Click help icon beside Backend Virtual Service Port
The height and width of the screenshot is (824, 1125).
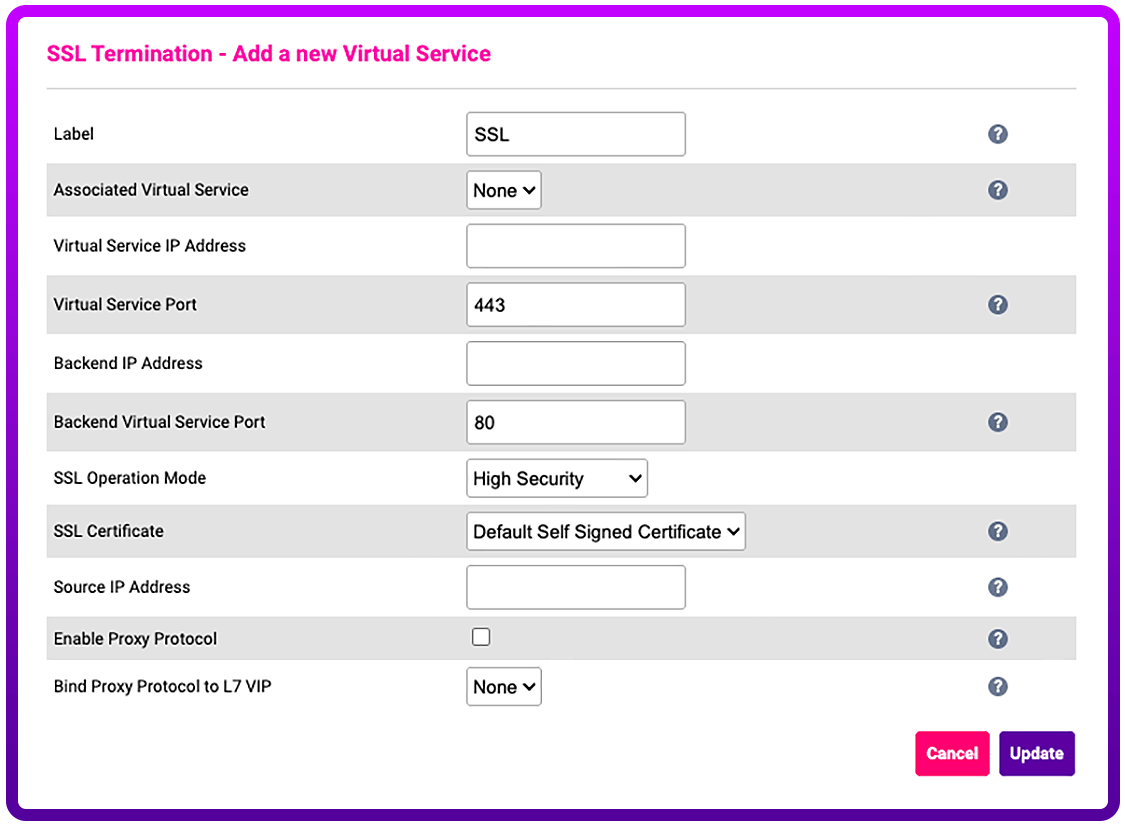click(997, 422)
